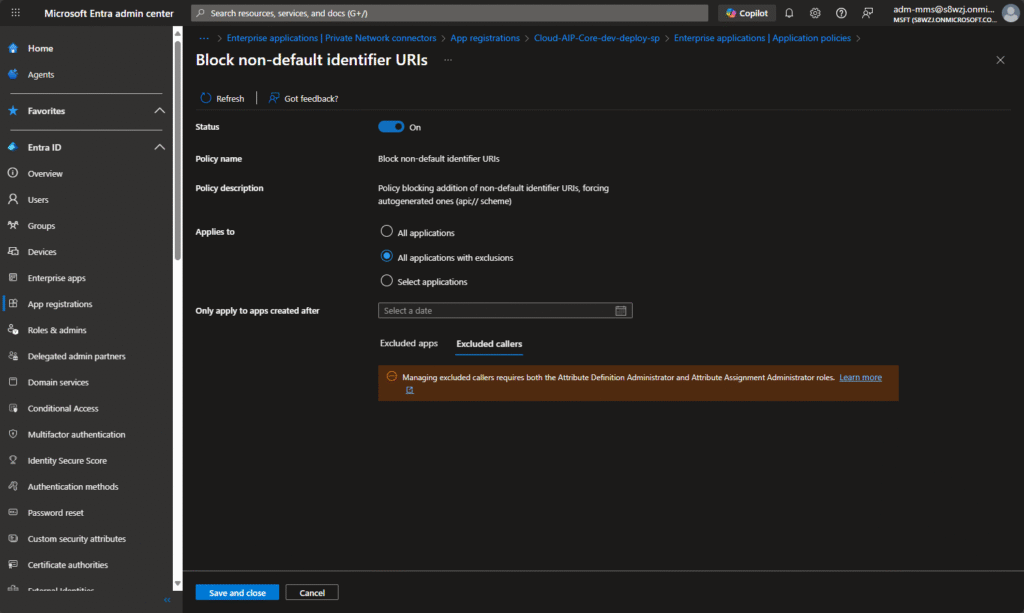Choose the Select applications radio option
The height and width of the screenshot is (613, 1024).
click(387, 281)
